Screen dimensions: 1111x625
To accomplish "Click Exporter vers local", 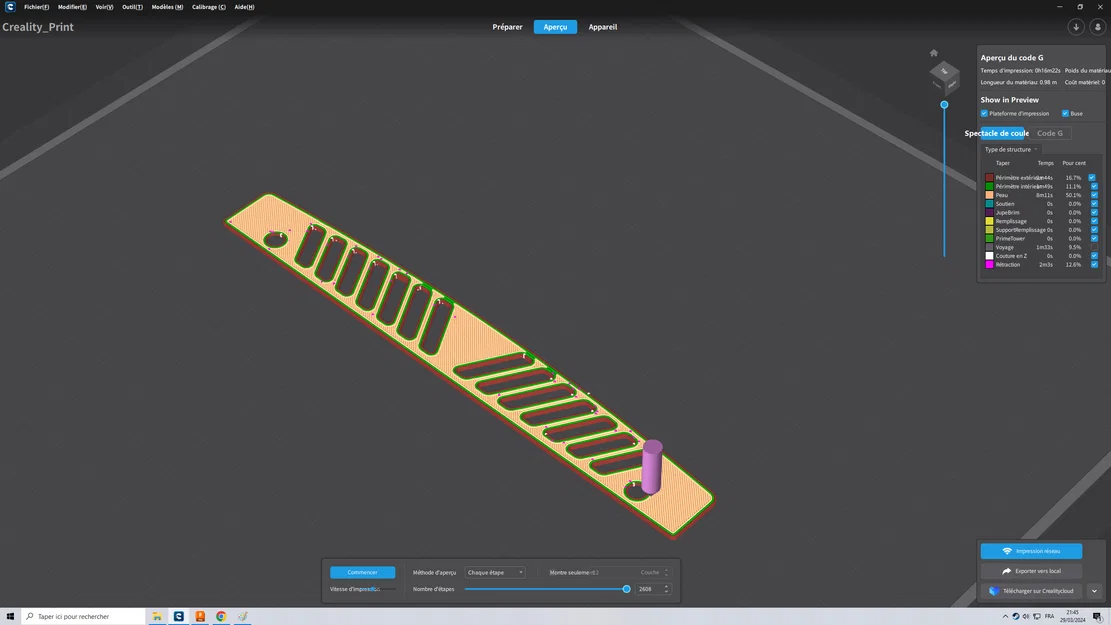I will coord(1031,570).
